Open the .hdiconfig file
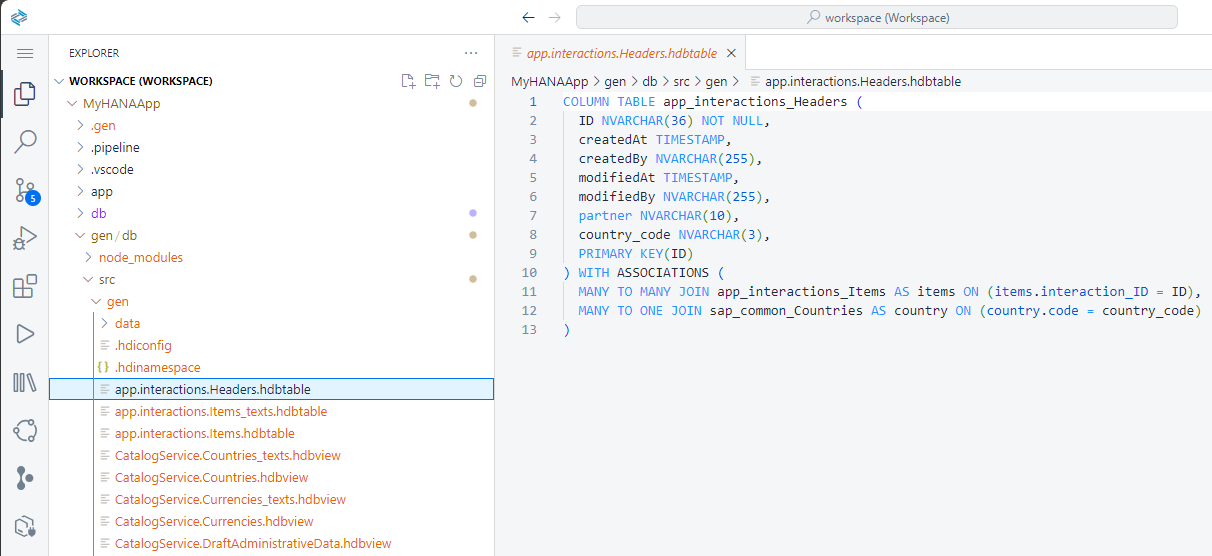1212x556 pixels. tap(143, 345)
